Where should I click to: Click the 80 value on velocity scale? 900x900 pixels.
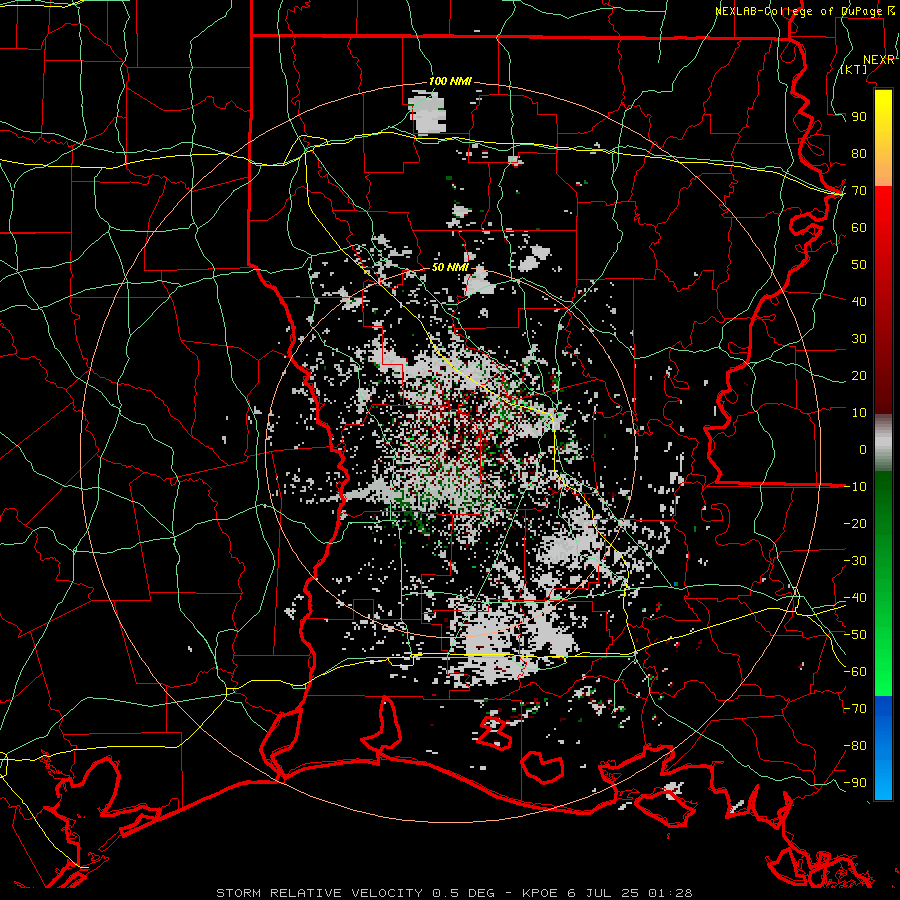[859, 154]
